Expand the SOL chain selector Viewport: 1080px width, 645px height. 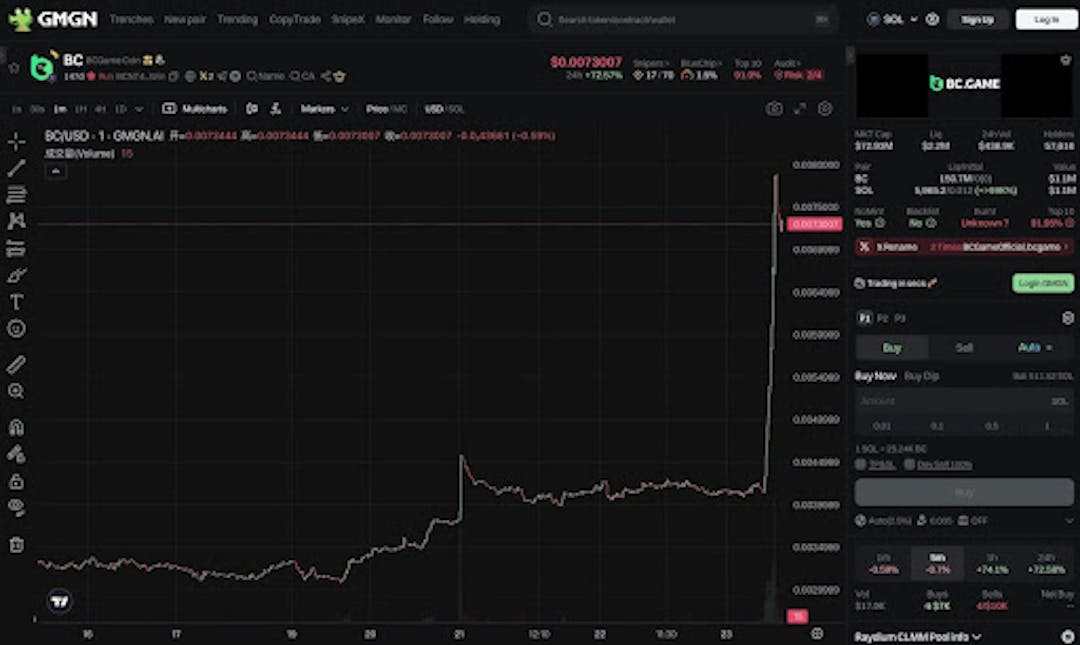click(892, 19)
